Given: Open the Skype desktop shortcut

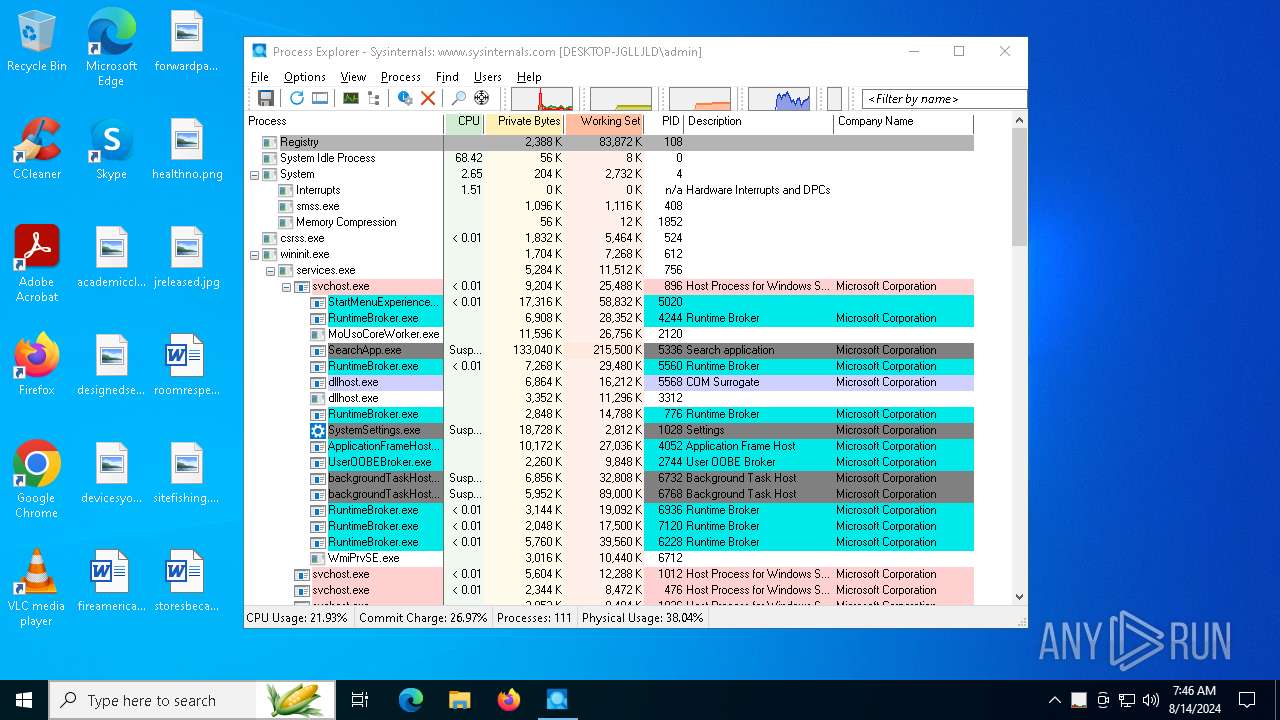Looking at the screenshot, I should pos(111,150).
